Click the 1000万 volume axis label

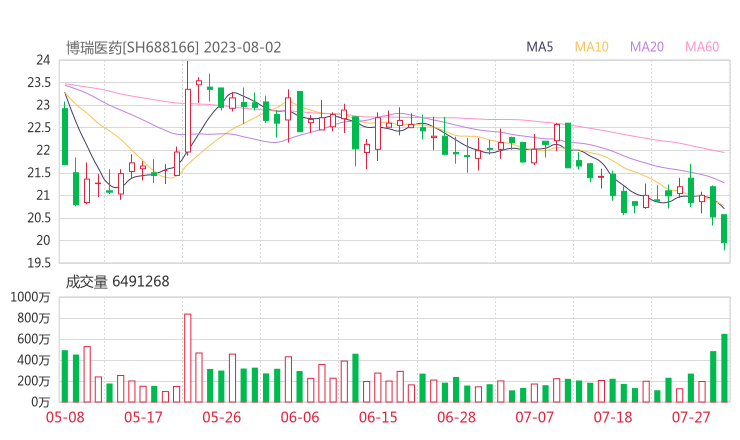30,297
